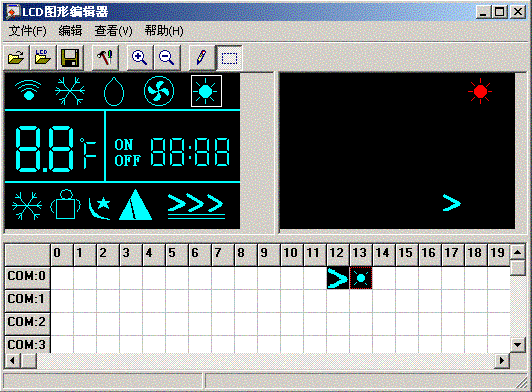Image resolution: width=532 pixels, height=392 pixels.
Task: Select the chevron cell at COM:0 column 12
Action: coord(338,278)
